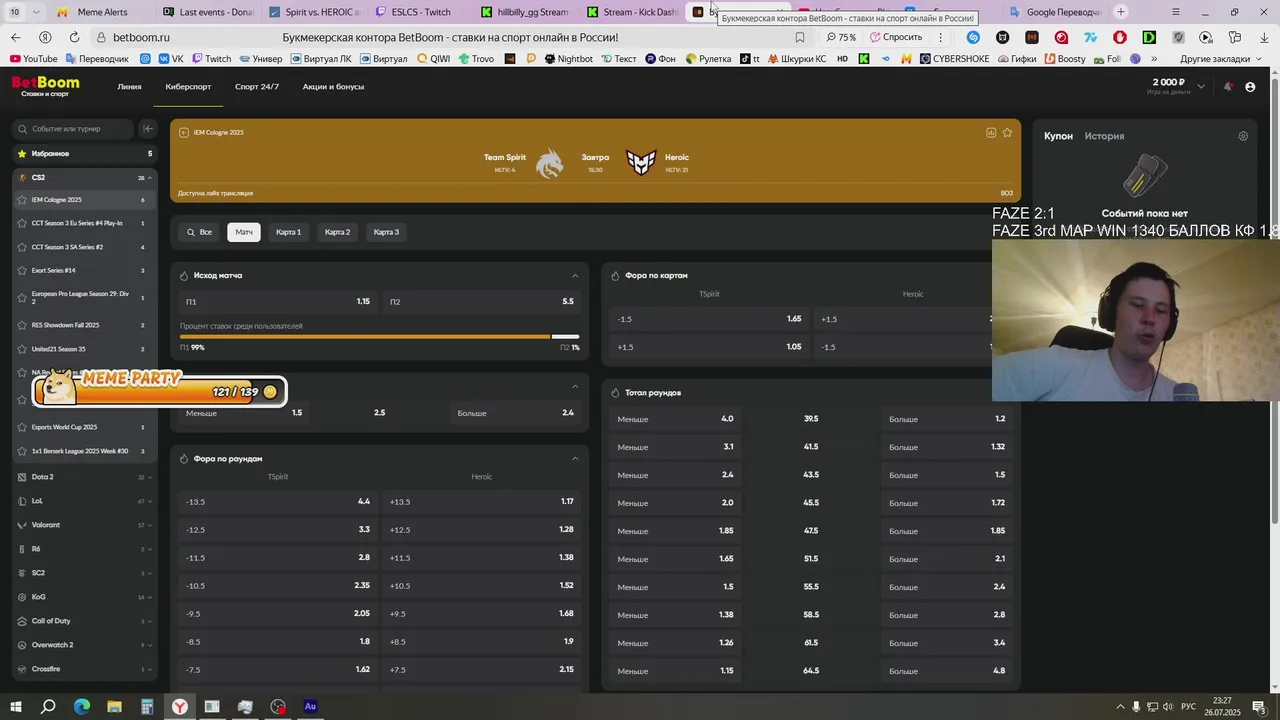Open Twitch bookmark in bookmarks bar
Image resolution: width=1280 pixels, height=720 pixels.
point(211,59)
